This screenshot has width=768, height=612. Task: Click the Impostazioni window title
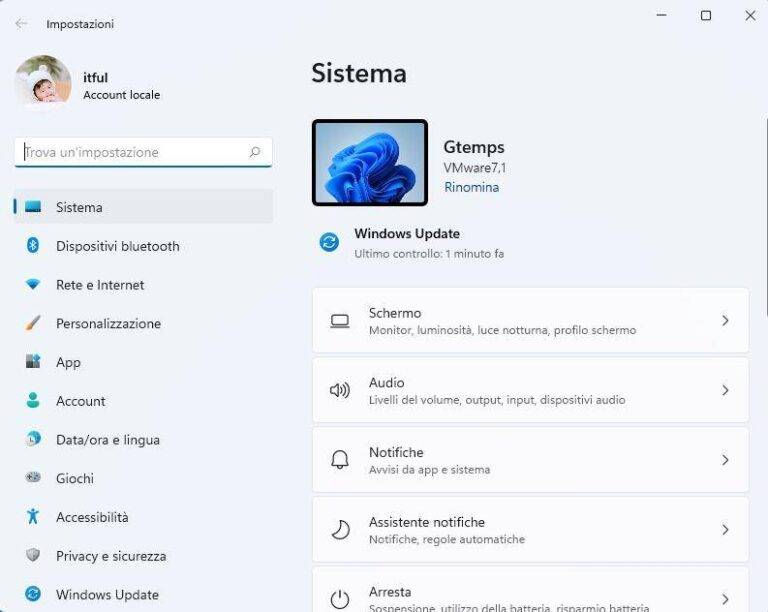80,24
